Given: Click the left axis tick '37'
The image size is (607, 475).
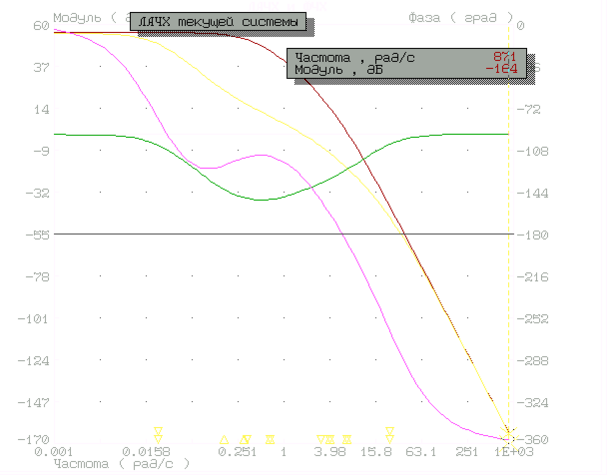Looking at the screenshot, I should [x=41, y=68].
